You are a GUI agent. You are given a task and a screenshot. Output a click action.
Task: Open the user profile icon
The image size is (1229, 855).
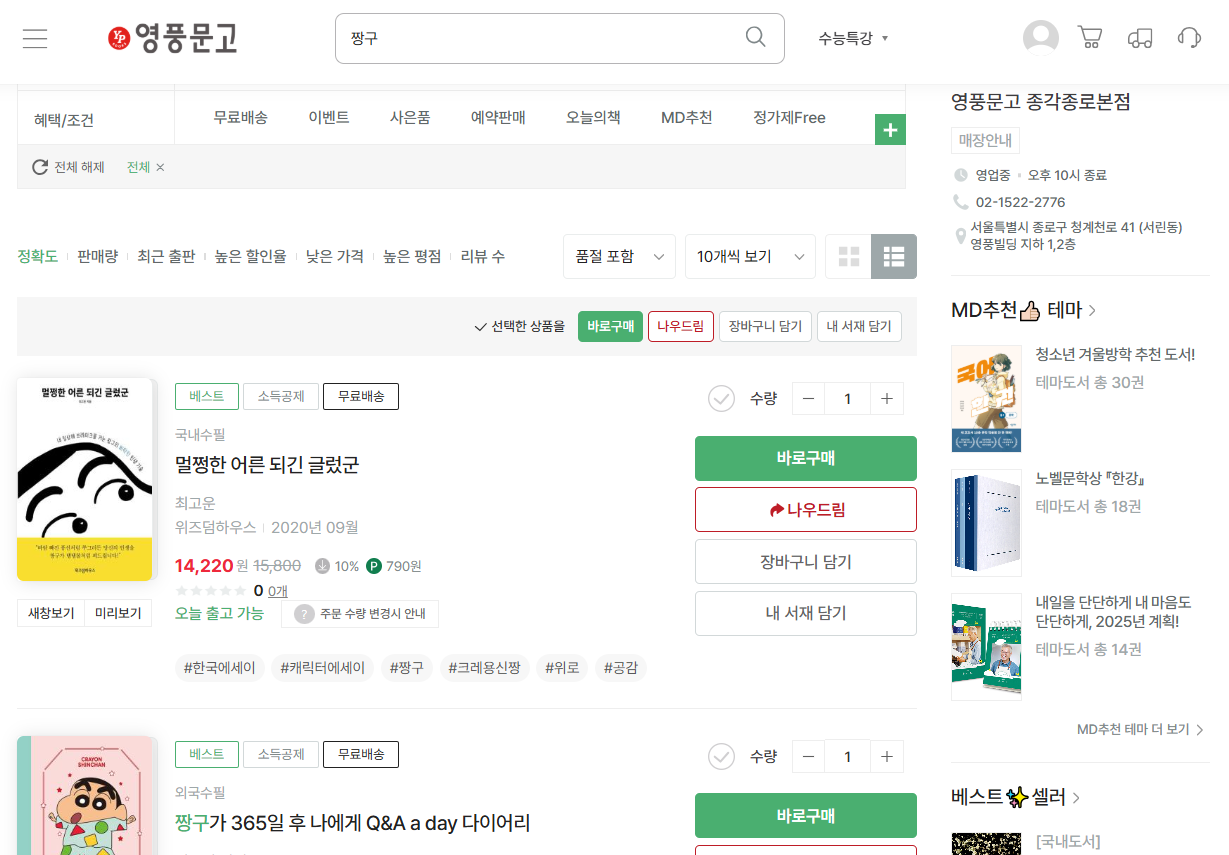click(1040, 36)
